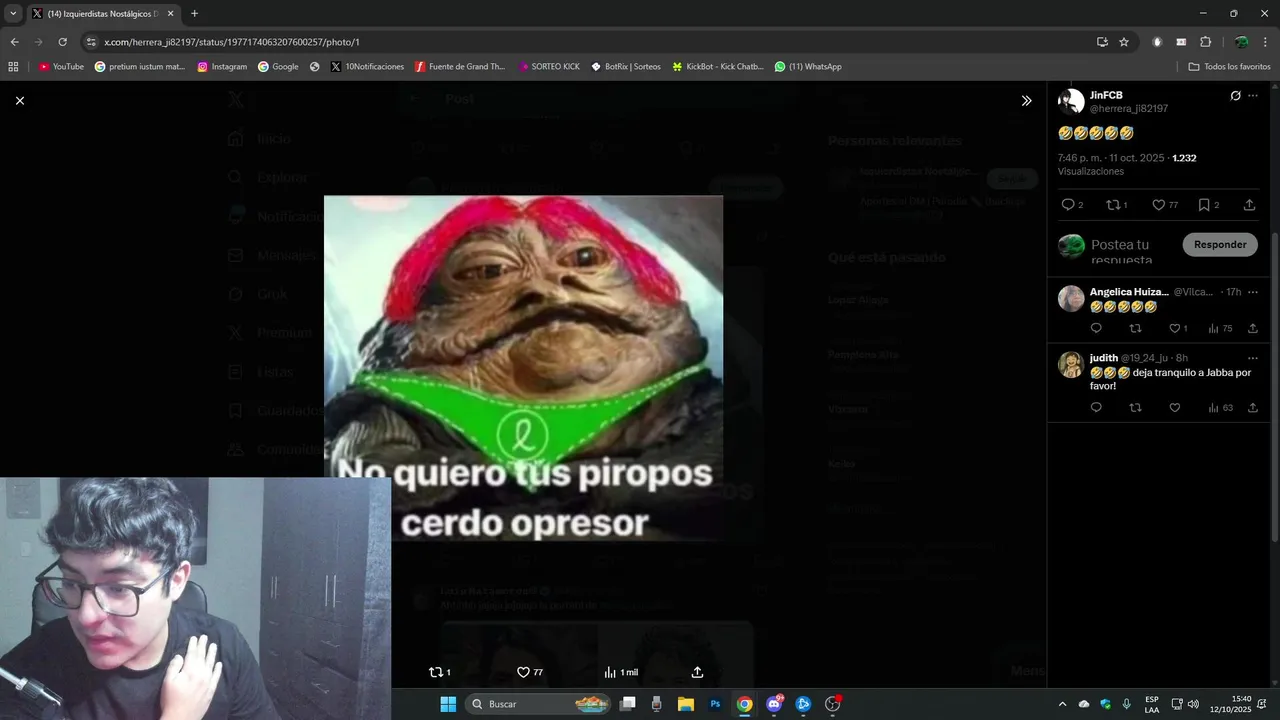
Task: Click the taskbar Buscar search box
Action: tap(540, 704)
